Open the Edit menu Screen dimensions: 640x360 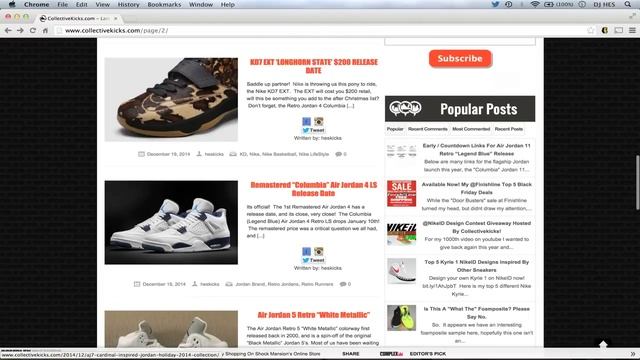pos(82,4)
